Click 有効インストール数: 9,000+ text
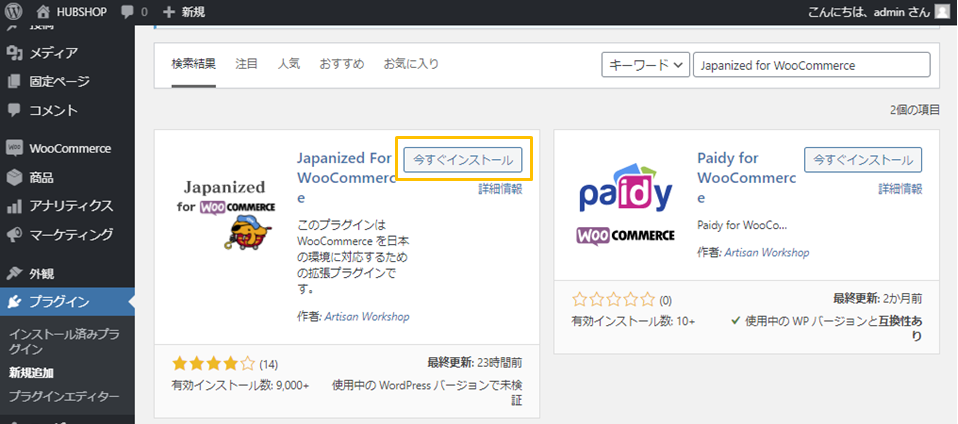Screen dimensions: 958x424 240,386
